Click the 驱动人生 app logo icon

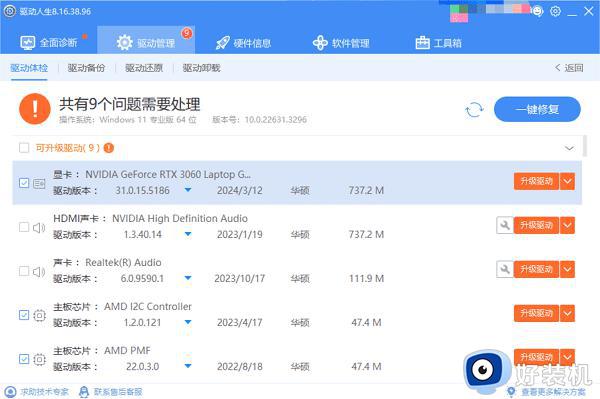click(10, 11)
